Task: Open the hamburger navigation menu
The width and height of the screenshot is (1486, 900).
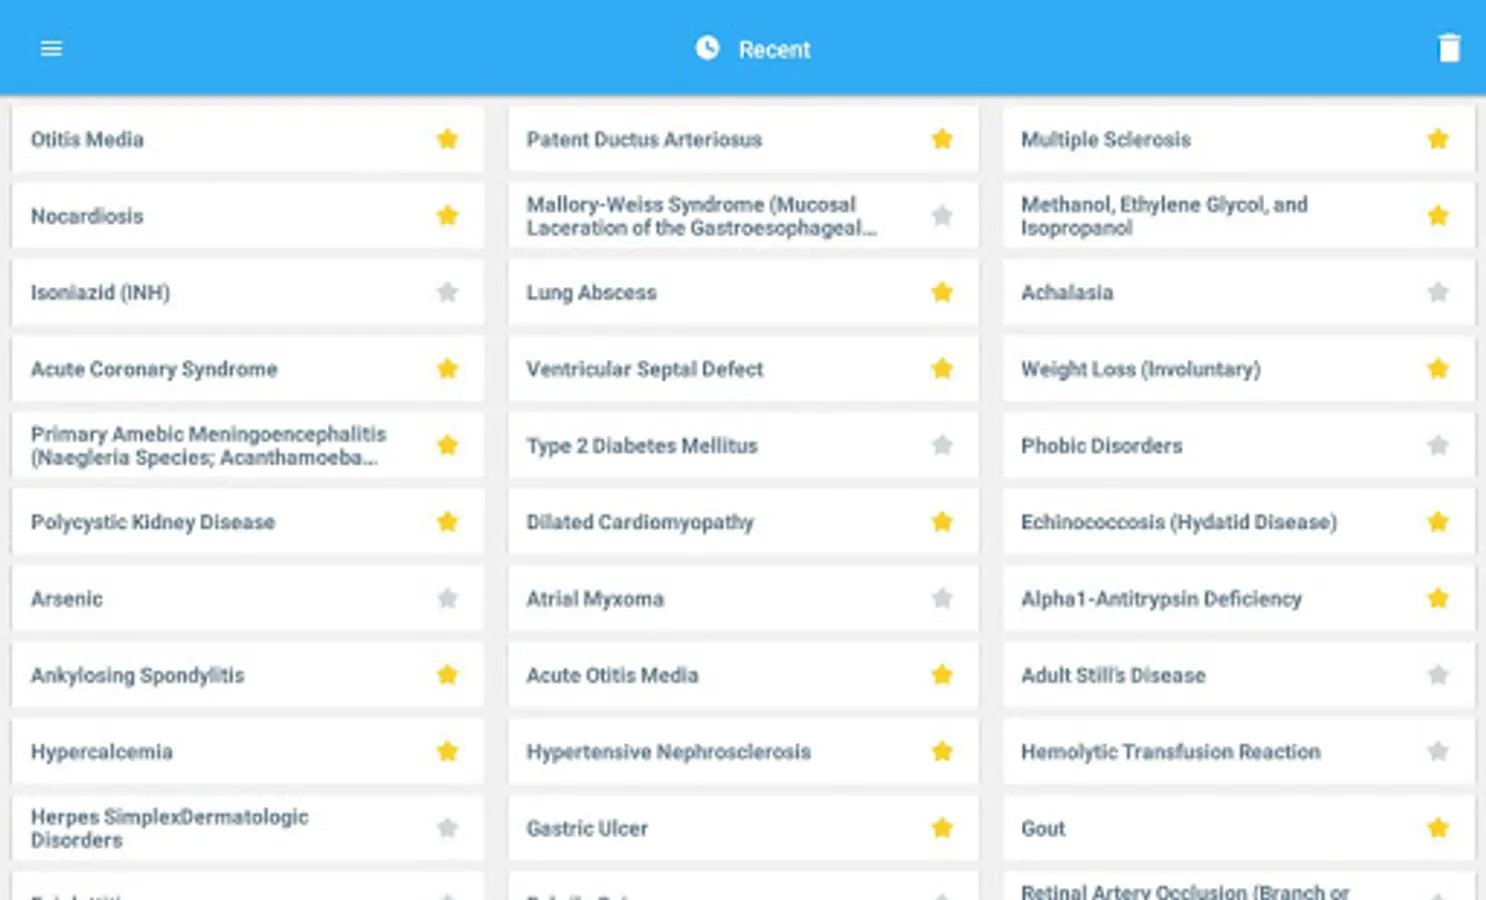Action: pyautogui.click(x=51, y=49)
